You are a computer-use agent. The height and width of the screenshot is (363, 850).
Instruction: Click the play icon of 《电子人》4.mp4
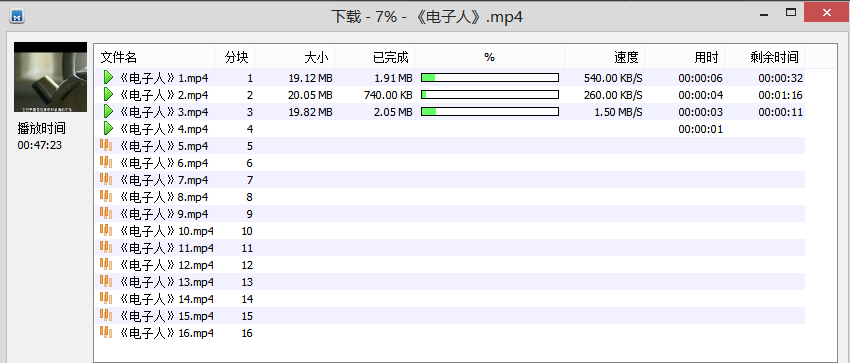coord(108,129)
